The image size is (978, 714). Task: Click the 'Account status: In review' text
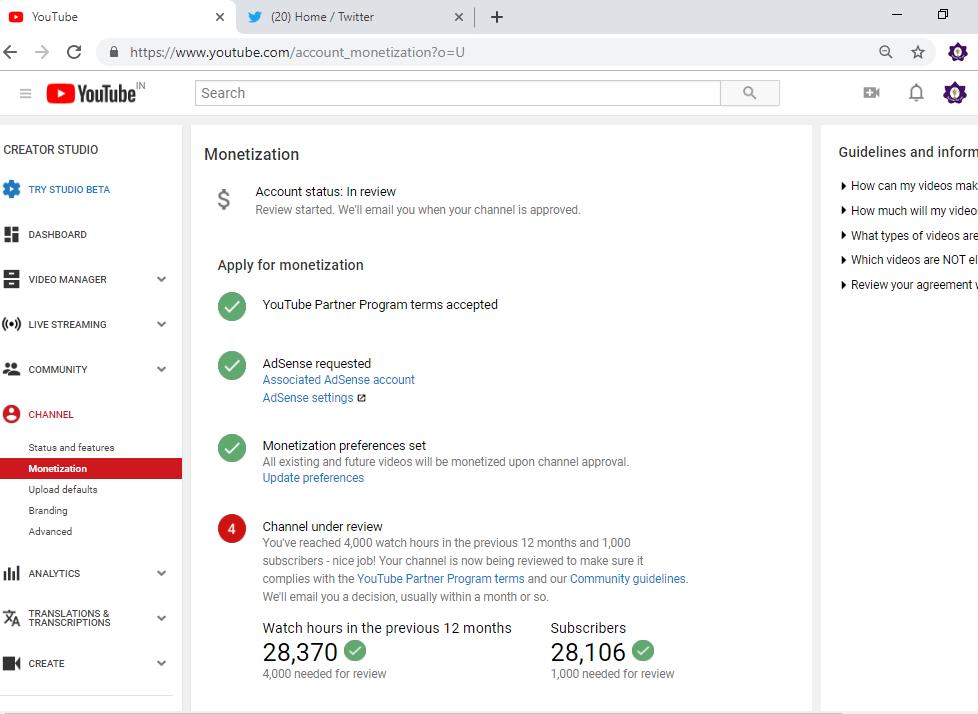[326, 191]
